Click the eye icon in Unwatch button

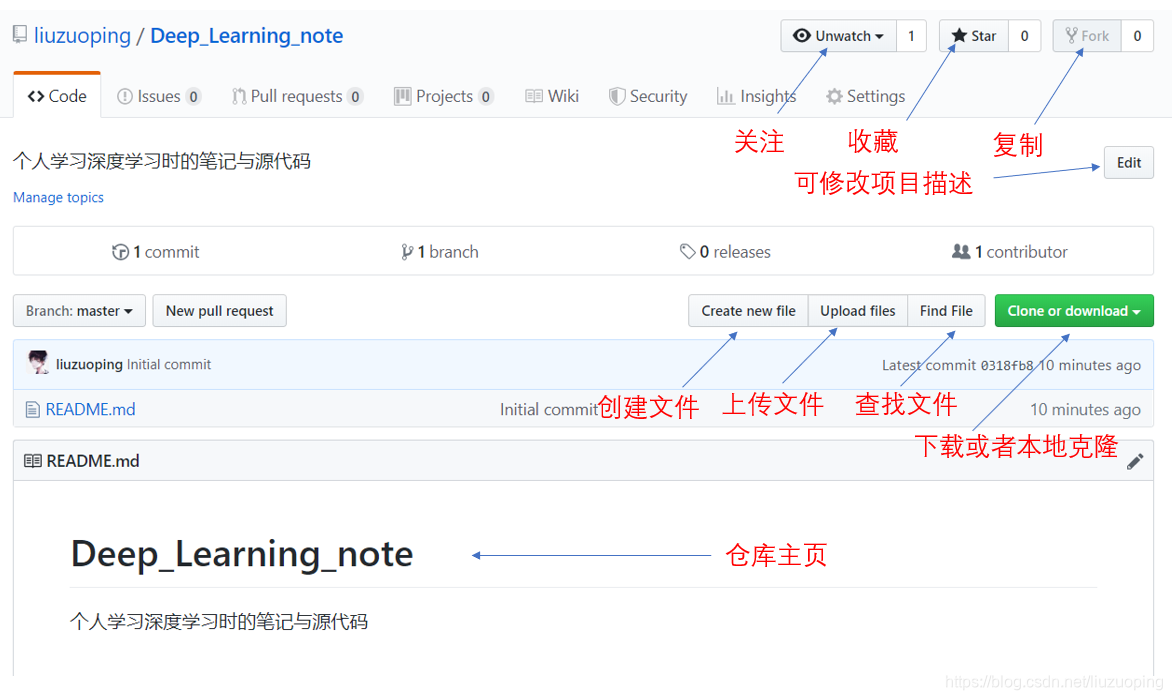[x=801, y=35]
